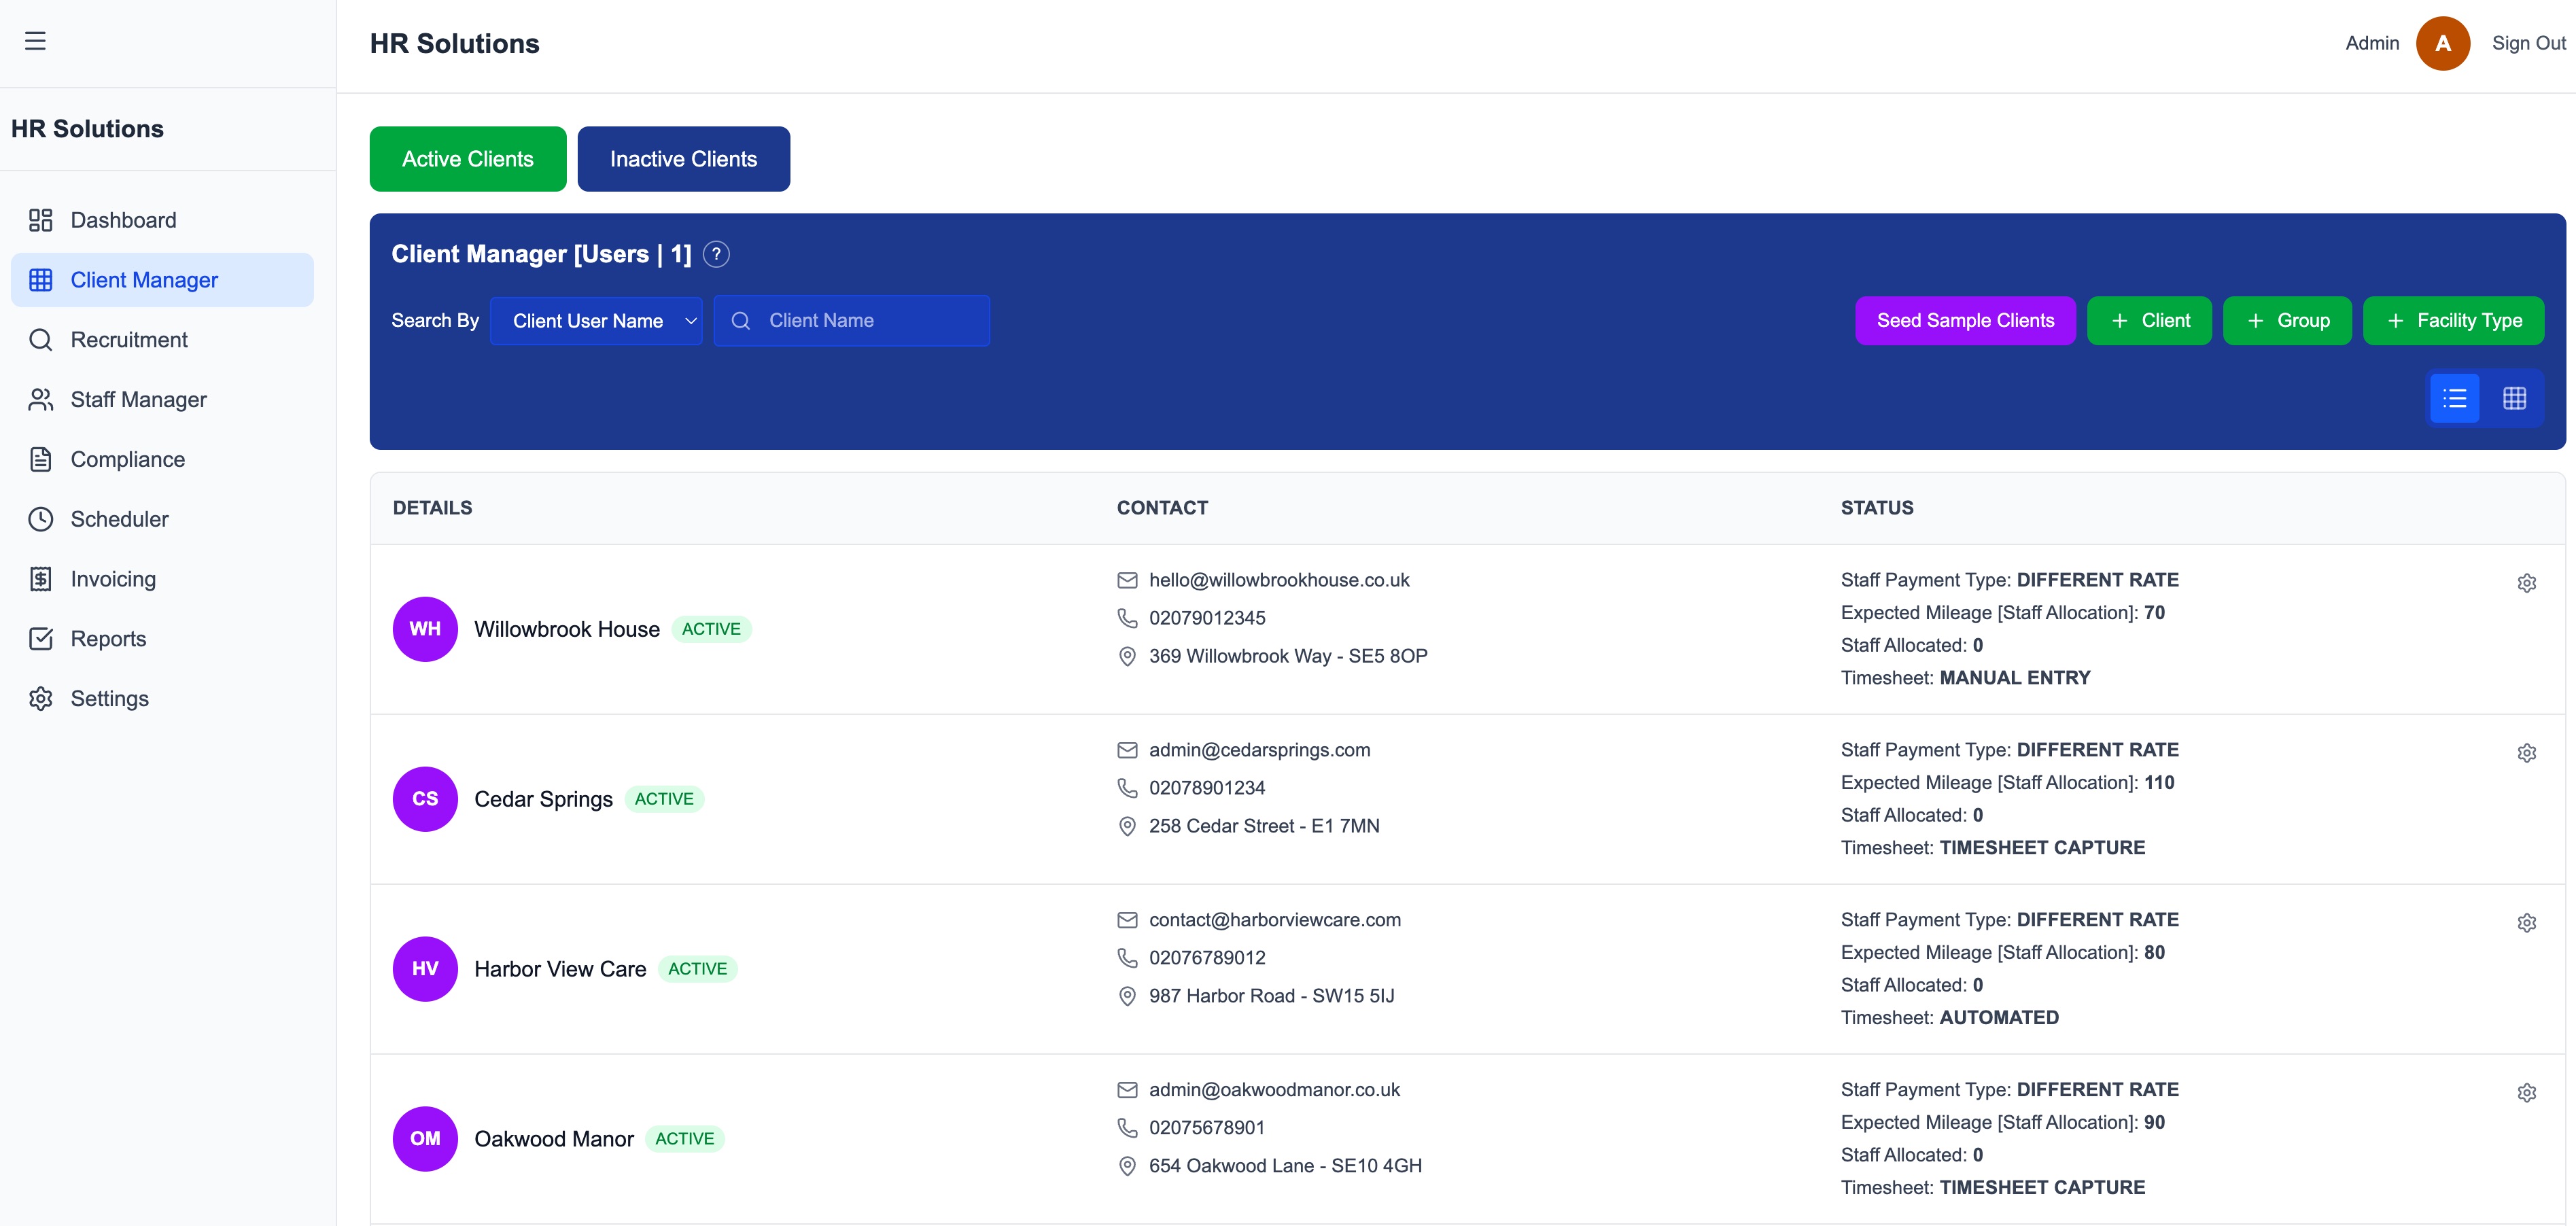Image resolution: width=2576 pixels, height=1226 pixels.
Task: Click the WH avatar for Willowbrook House
Action: pyautogui.click(x=425, y=629)
